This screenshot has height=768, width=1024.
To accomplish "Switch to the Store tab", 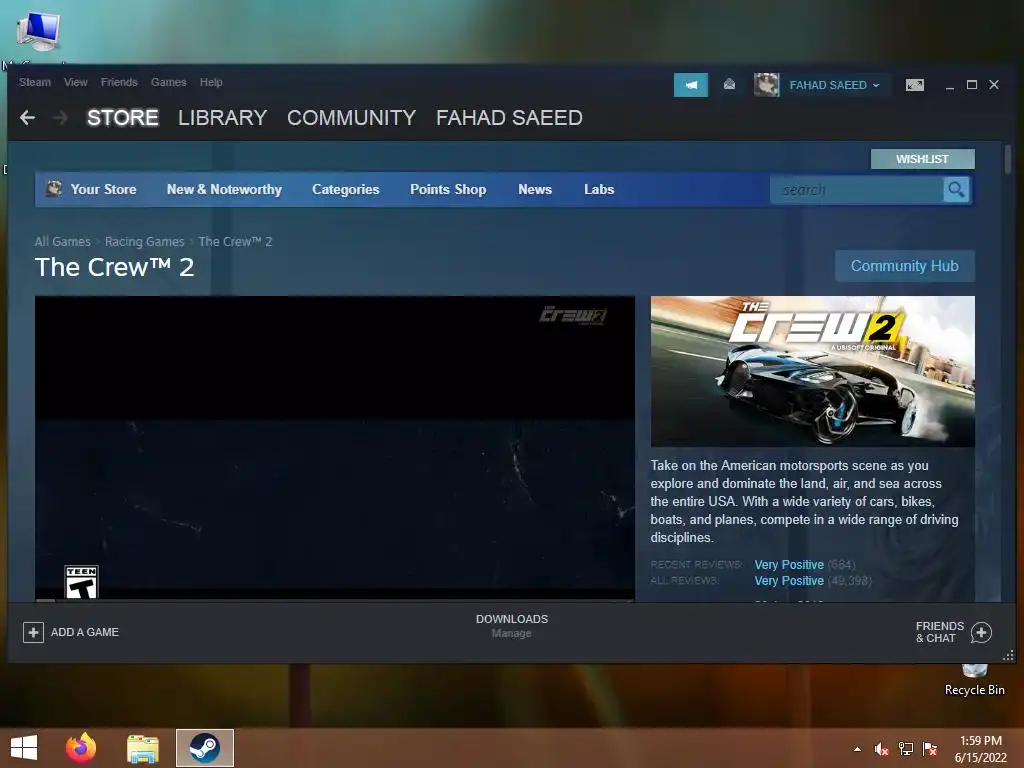I will pos(123,118).
